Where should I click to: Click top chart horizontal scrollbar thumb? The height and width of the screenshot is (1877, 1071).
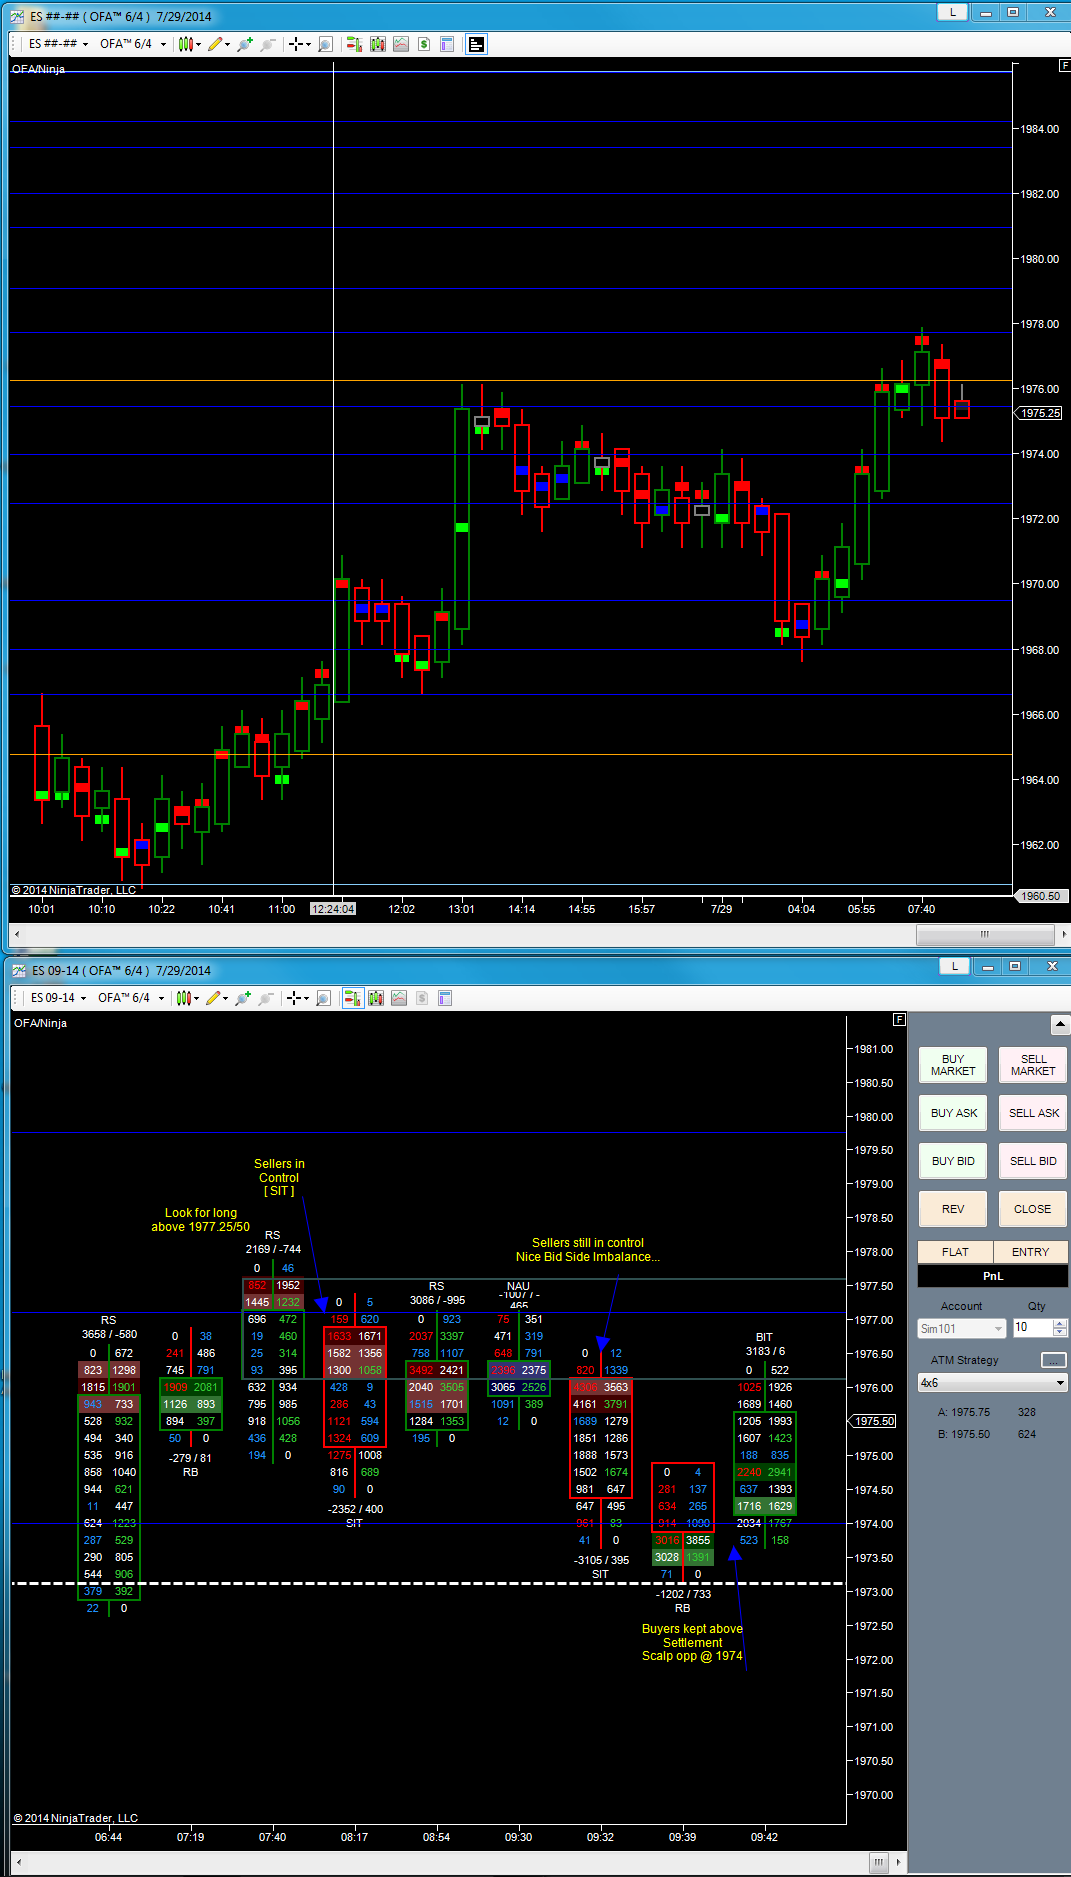coord(985,934)
